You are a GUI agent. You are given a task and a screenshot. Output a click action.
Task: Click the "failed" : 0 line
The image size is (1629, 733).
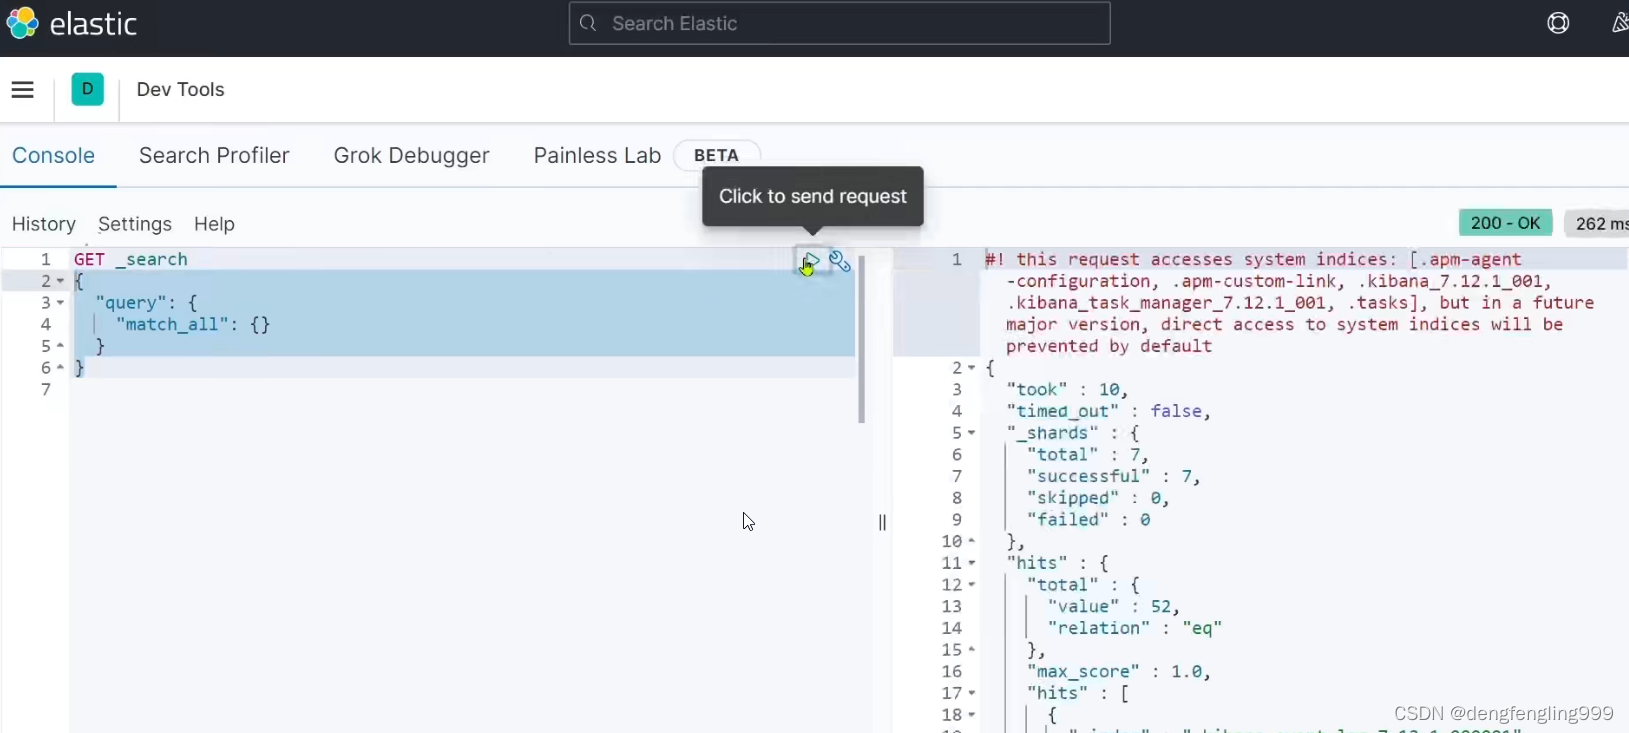click(1088, 519)
